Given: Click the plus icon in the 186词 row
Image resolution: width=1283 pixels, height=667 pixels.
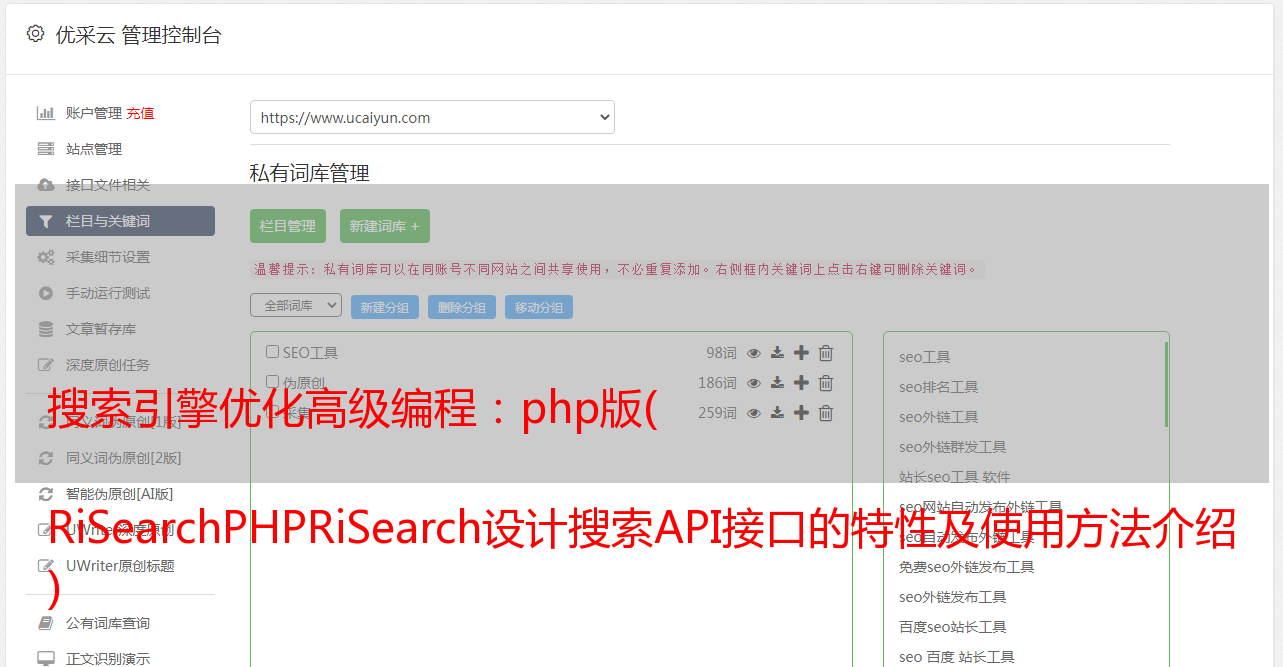Looking at the screenshot, I should (x=801, y=383).
